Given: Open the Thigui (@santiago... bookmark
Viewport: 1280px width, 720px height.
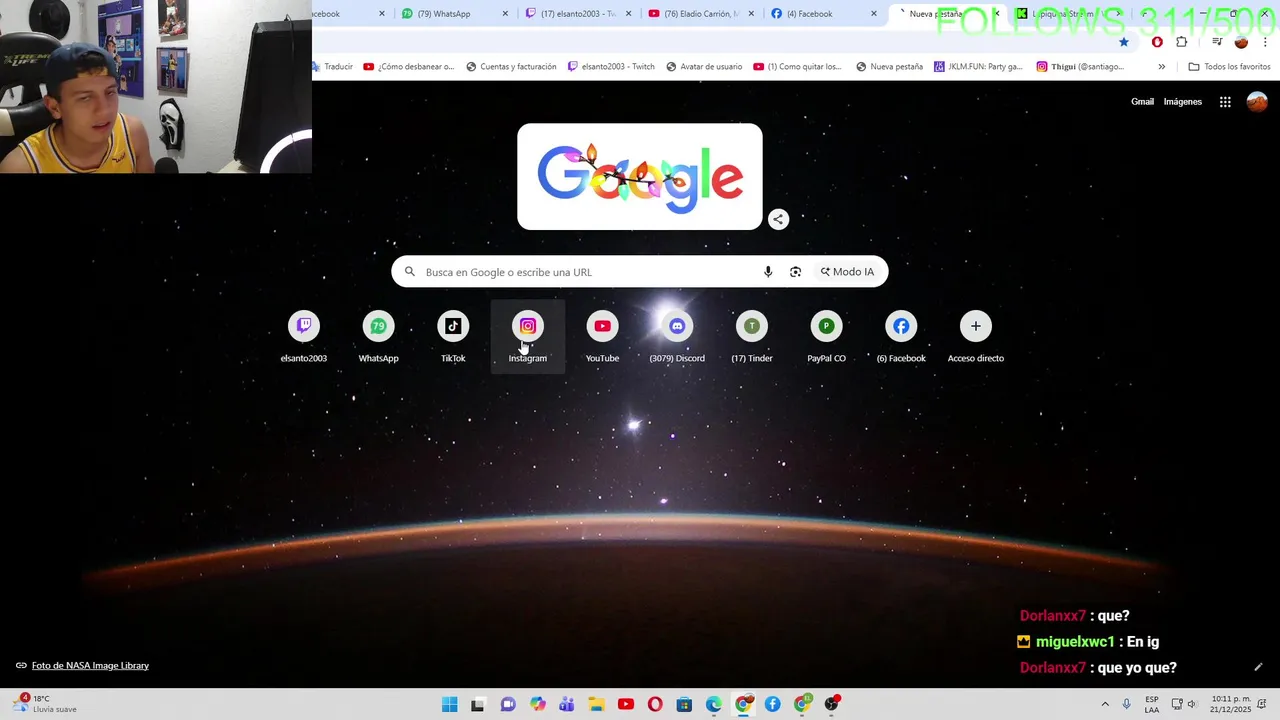Looking at the screenshot, I should click(1080, 67).
